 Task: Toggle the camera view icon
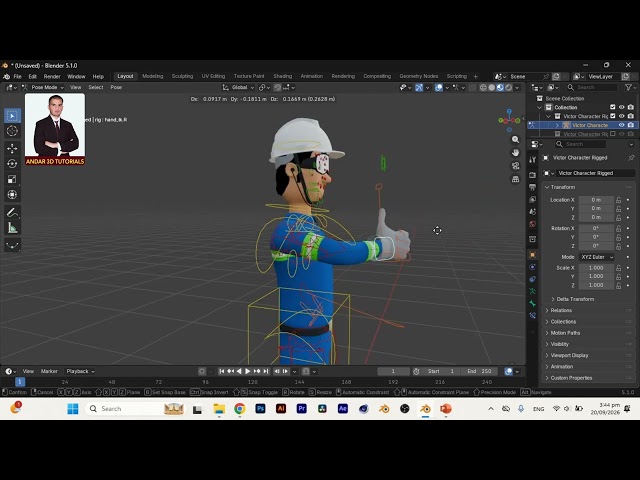click(x=516, y=166)
